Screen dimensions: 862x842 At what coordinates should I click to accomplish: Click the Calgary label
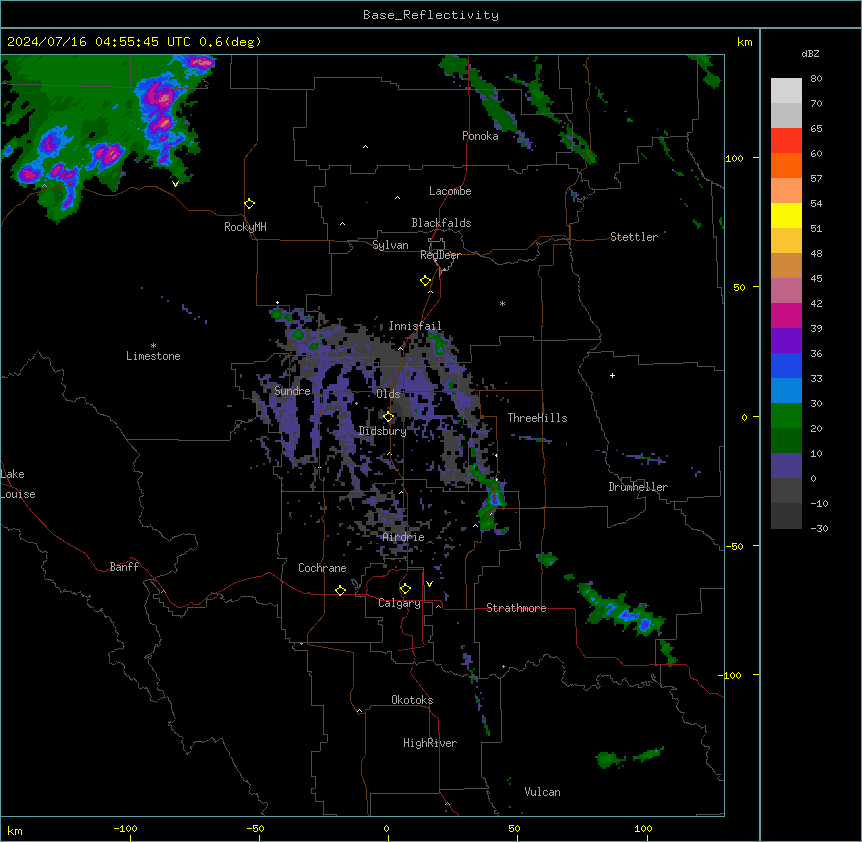tap(399, 603)
